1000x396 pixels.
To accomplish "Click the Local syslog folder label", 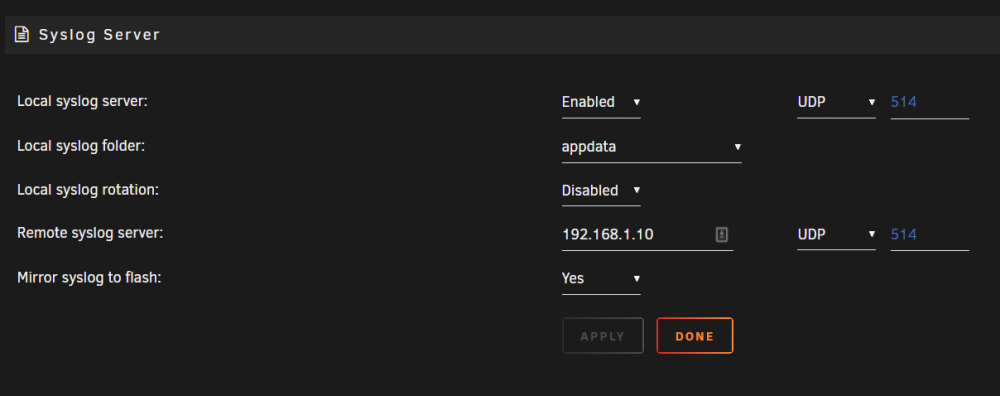I will (81, 146).
